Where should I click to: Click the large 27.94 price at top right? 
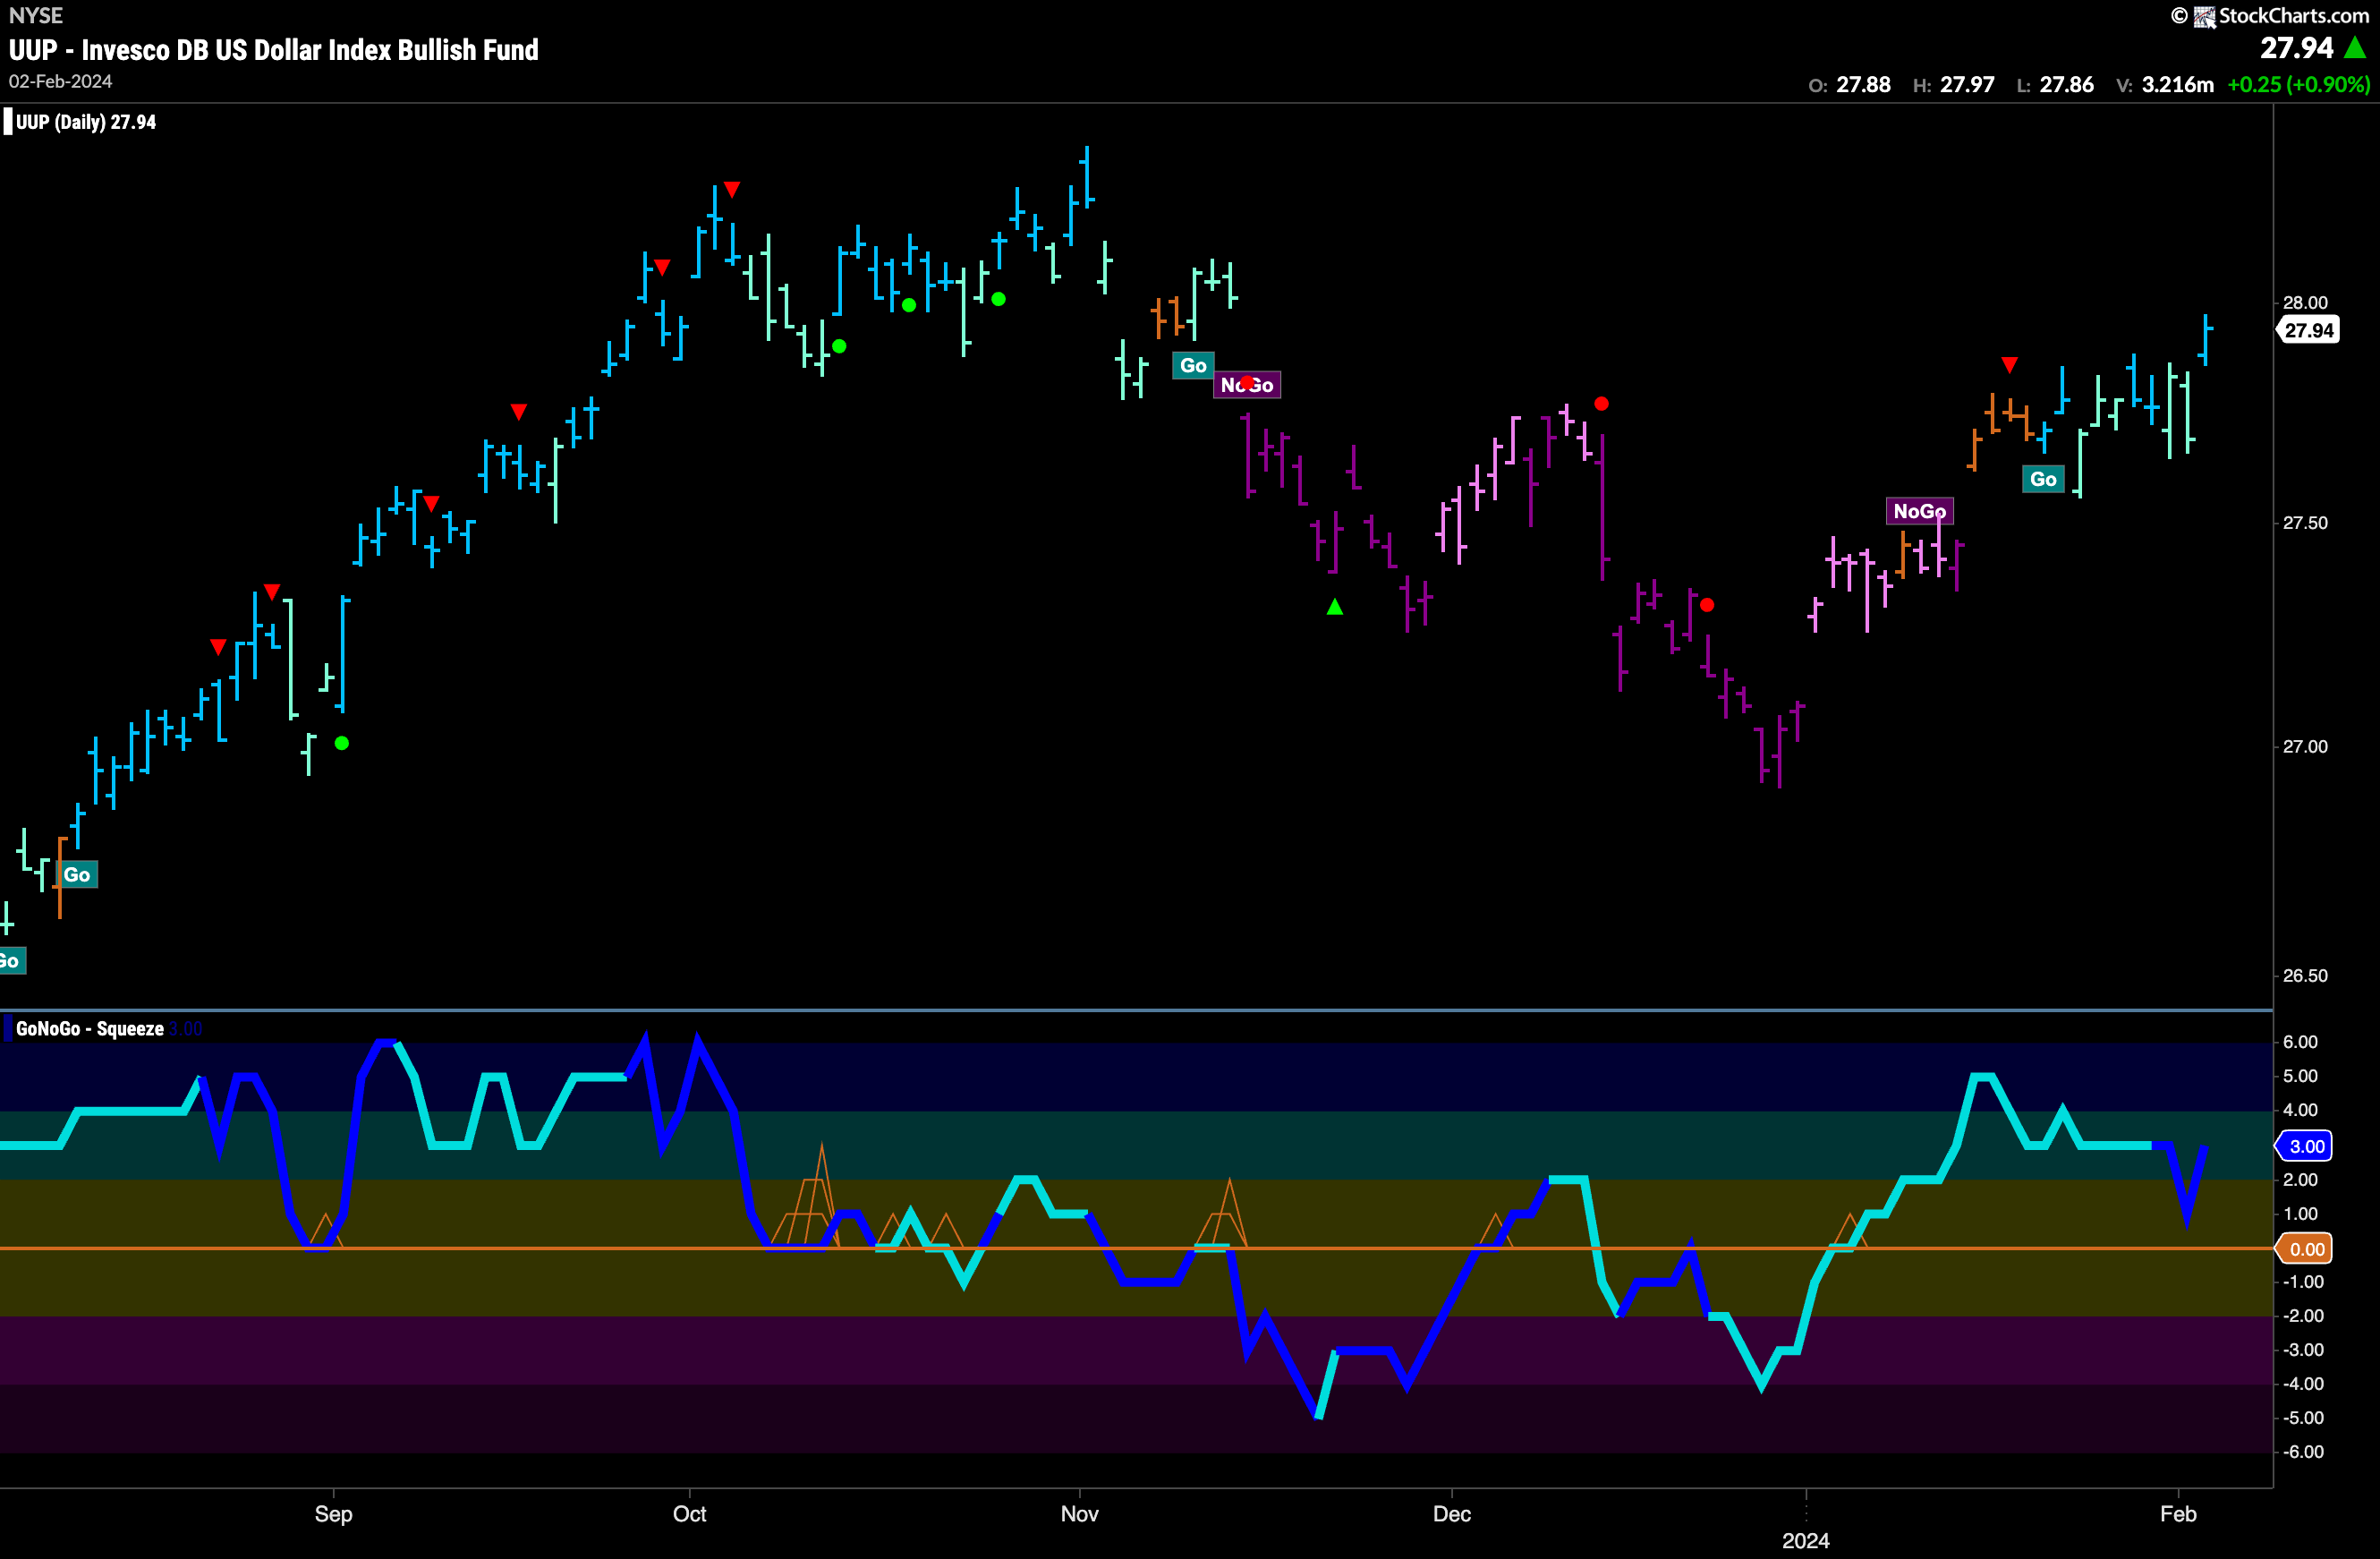click(x=2297, y=48)
